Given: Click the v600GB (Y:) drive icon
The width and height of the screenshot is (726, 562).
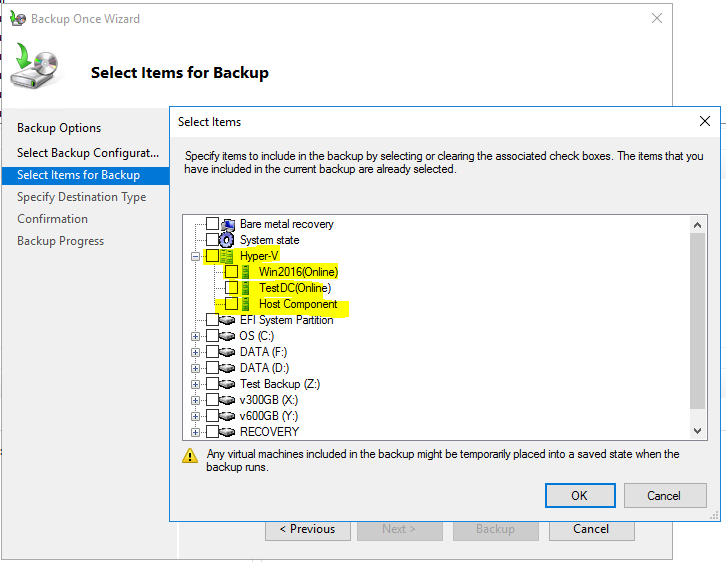Looking at the screenshot, I should [x=227, y=416].
